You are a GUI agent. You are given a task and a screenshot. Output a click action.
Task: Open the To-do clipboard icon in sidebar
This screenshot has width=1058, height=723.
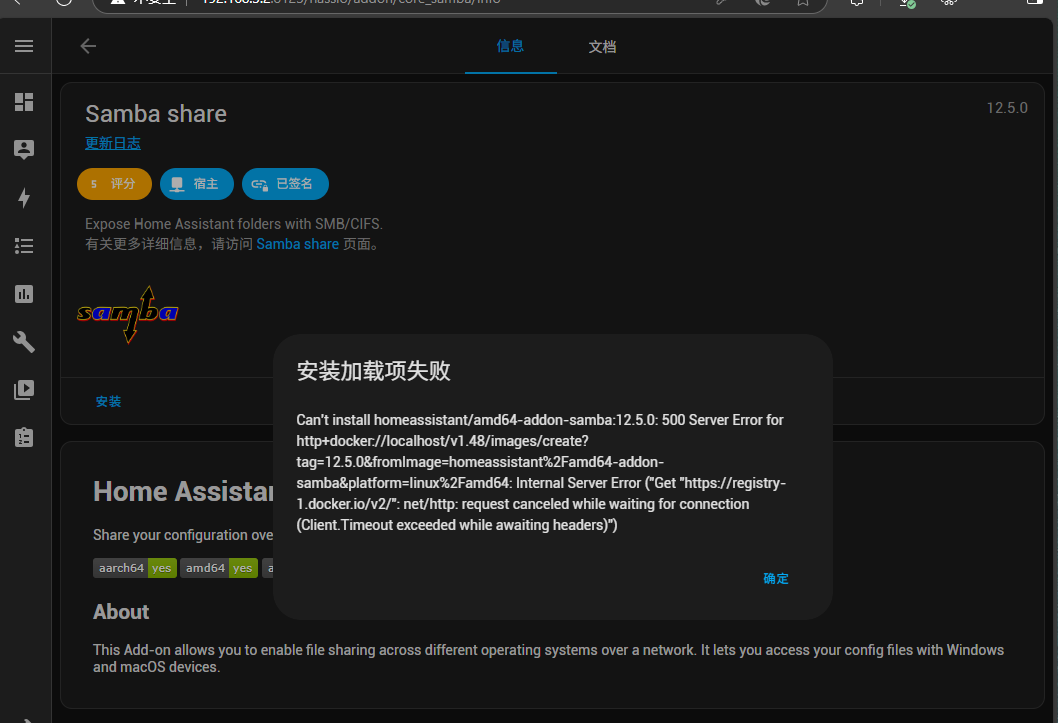(24, 438)
